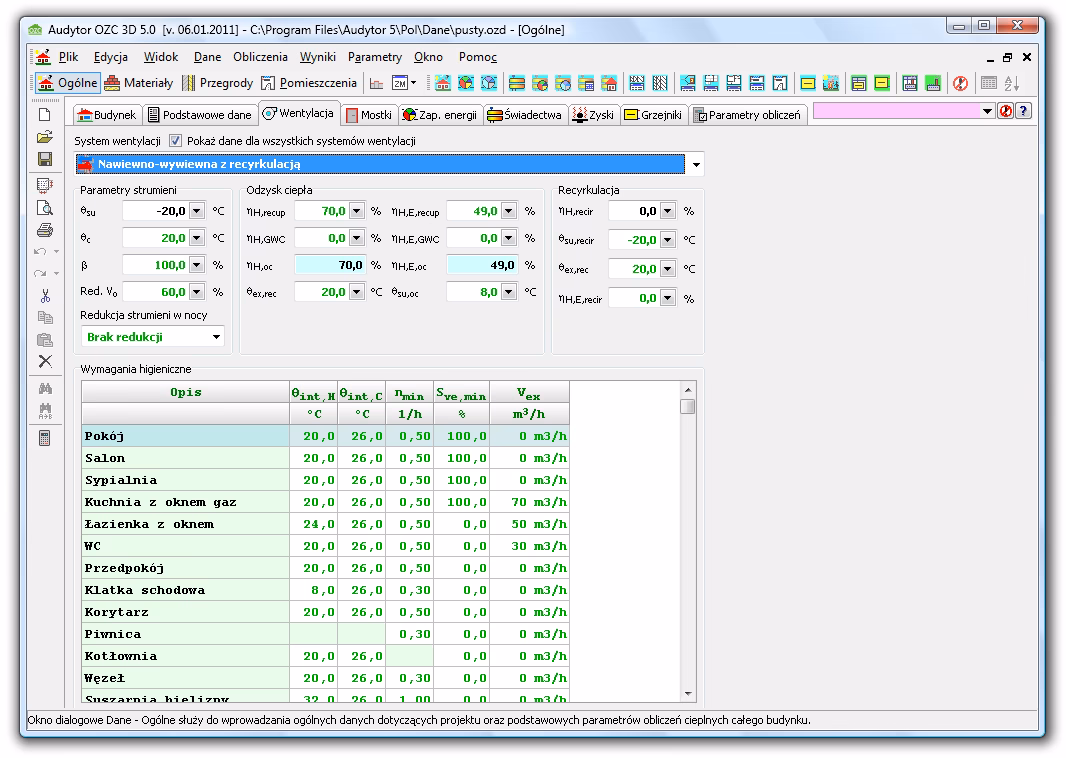Click the black X delete icon

click(x=44, y=361)
